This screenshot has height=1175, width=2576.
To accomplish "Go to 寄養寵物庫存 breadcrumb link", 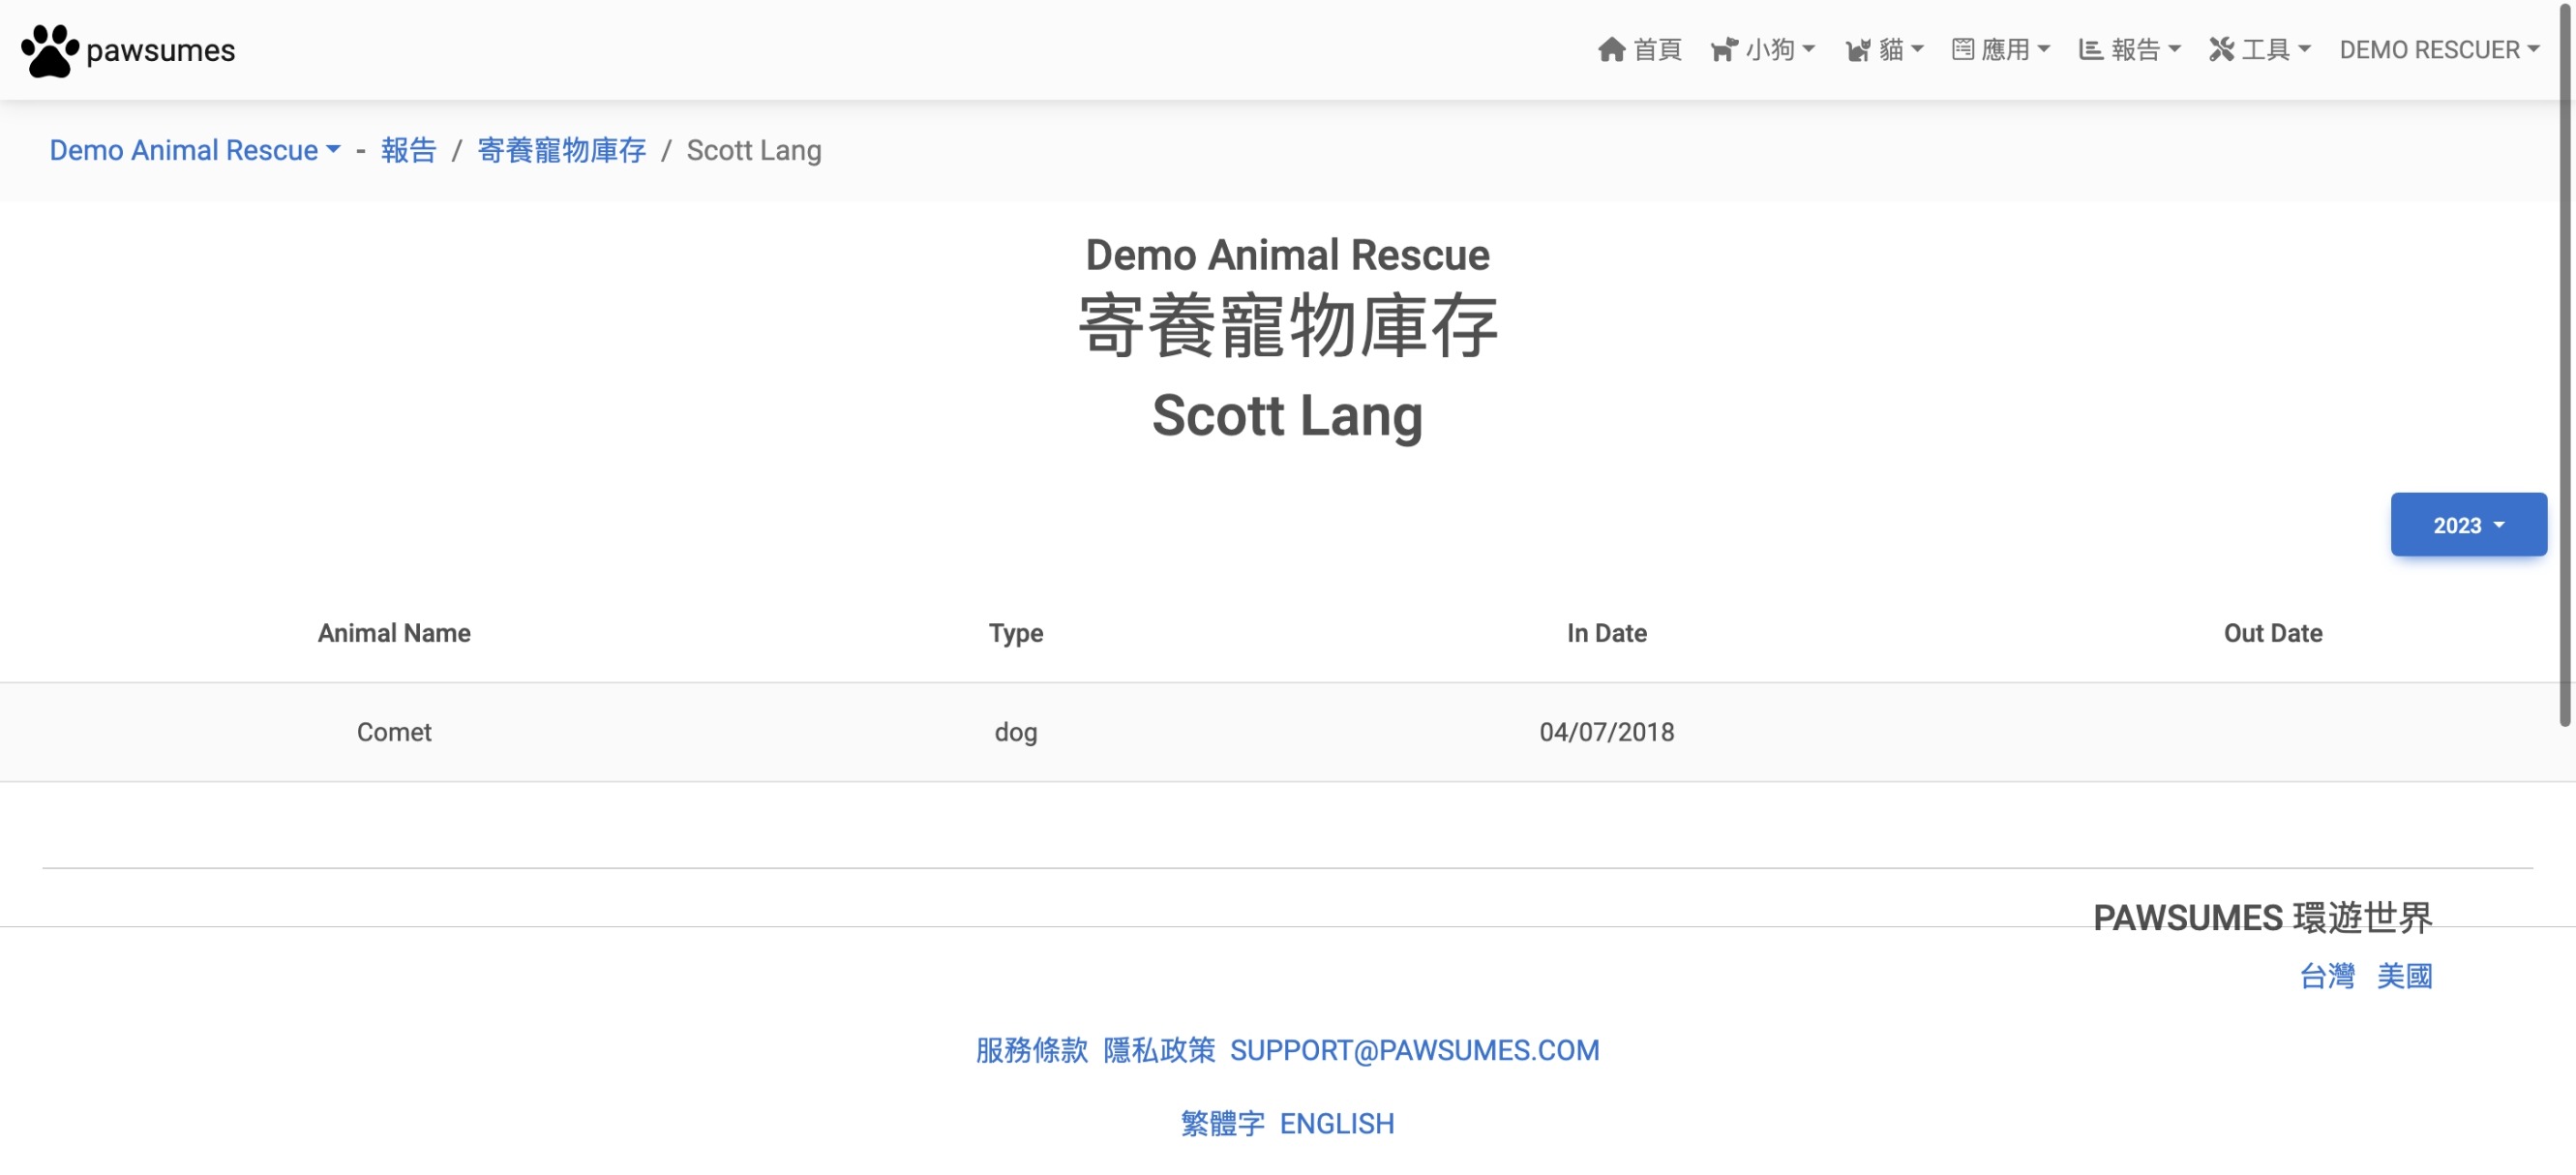I will coord(561,150).
